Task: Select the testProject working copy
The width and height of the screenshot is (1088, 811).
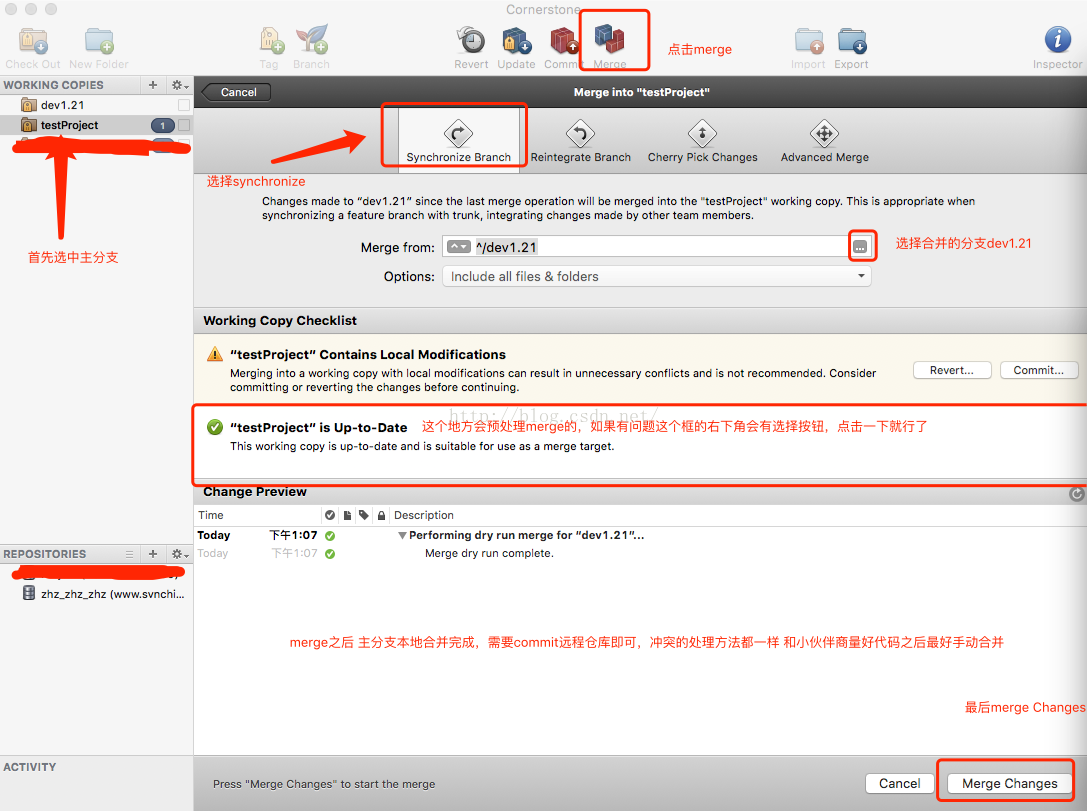Action: [x=97, y=125]
